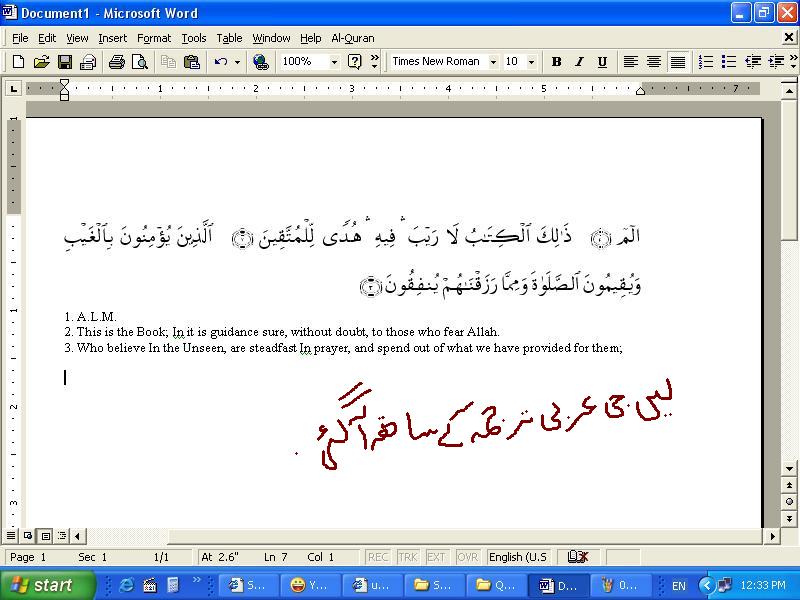The image size is (800, 600).
Task: Open the Help menu
Action: pos(310,38)
